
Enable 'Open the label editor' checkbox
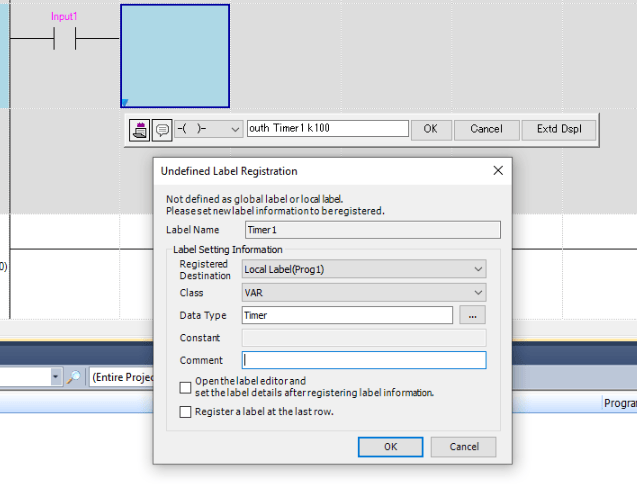[x=185, y=387]
